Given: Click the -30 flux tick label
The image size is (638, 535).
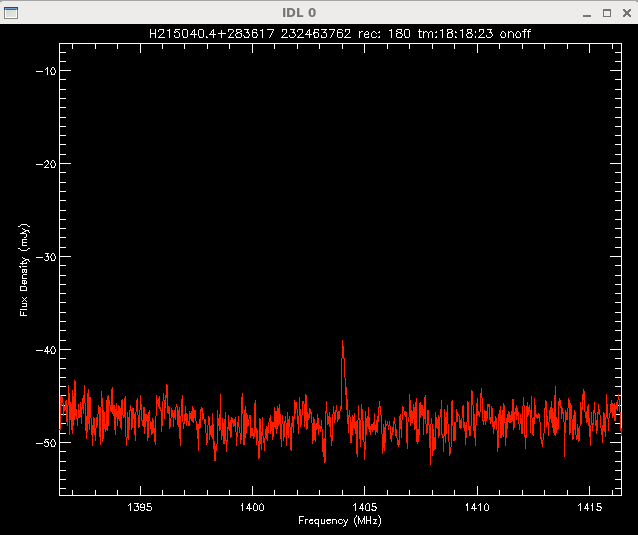Looking at the screenshot, I should (45, 257).
